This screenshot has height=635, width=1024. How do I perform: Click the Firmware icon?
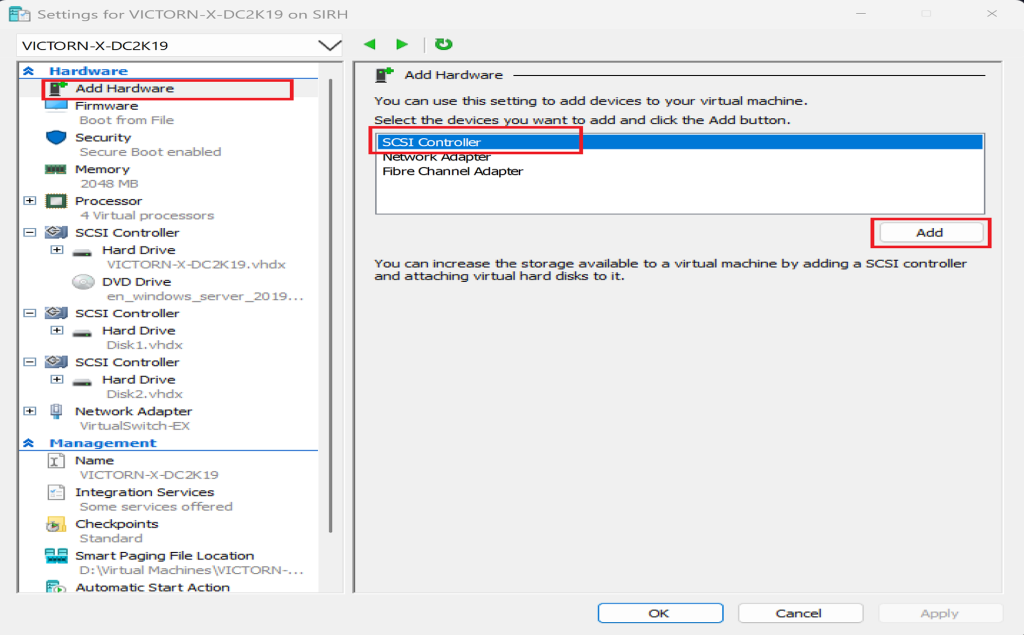pyautogui.click(x=56, y=106)
